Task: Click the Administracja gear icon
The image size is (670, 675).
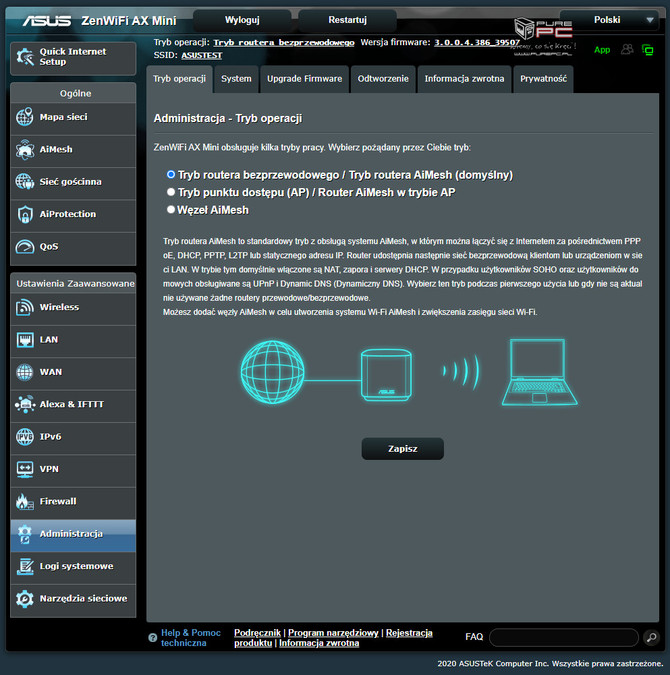Action: coord(25,534)
